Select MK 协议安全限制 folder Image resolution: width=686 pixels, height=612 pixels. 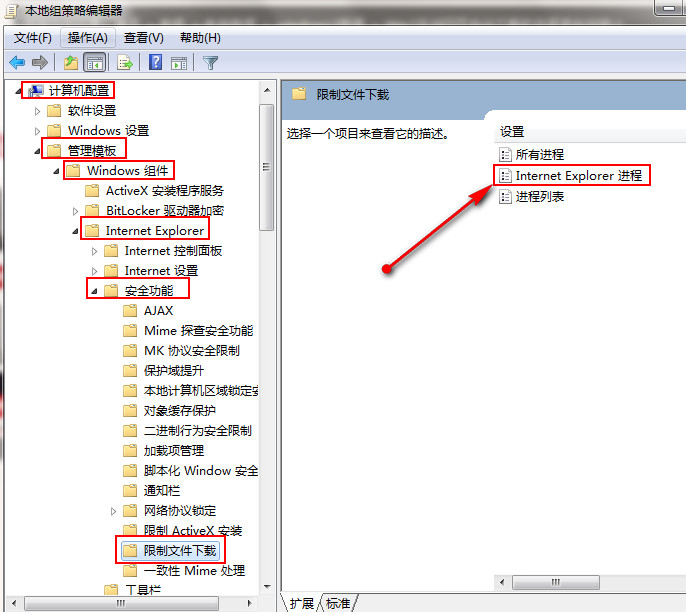[x=192, y=351]
